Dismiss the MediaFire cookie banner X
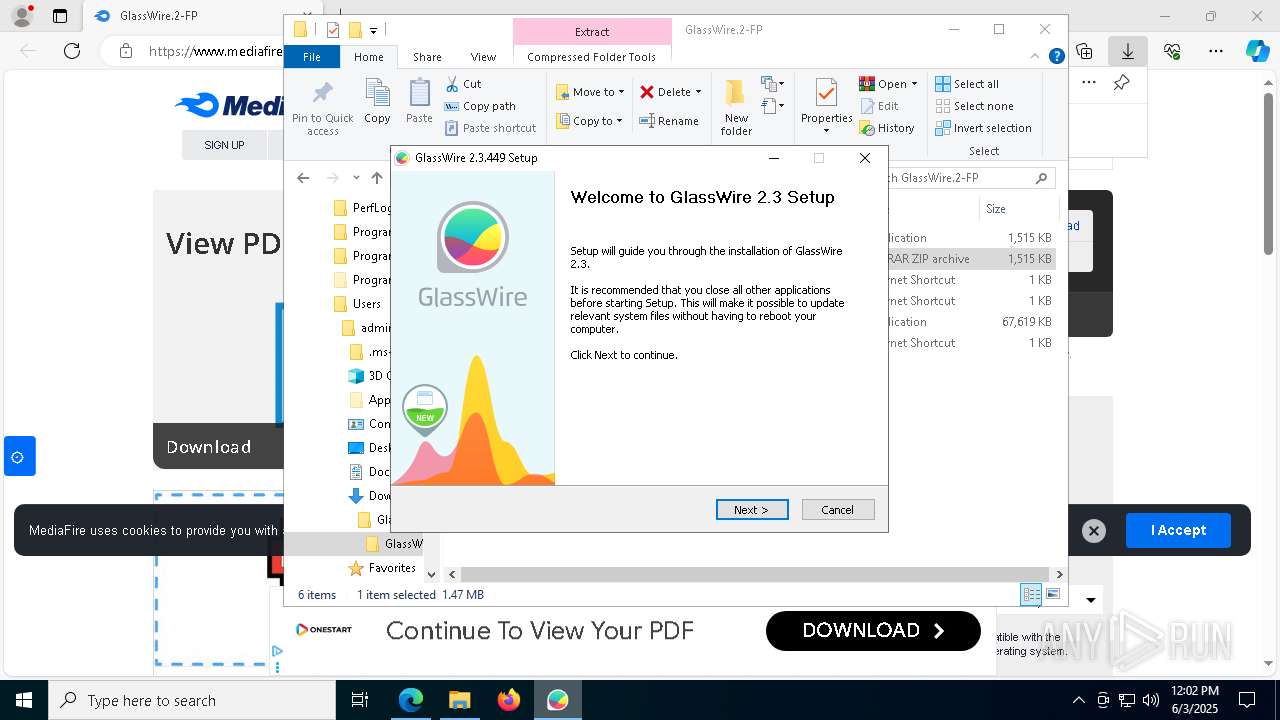1280x720 pixels. tap(1094, 531)
